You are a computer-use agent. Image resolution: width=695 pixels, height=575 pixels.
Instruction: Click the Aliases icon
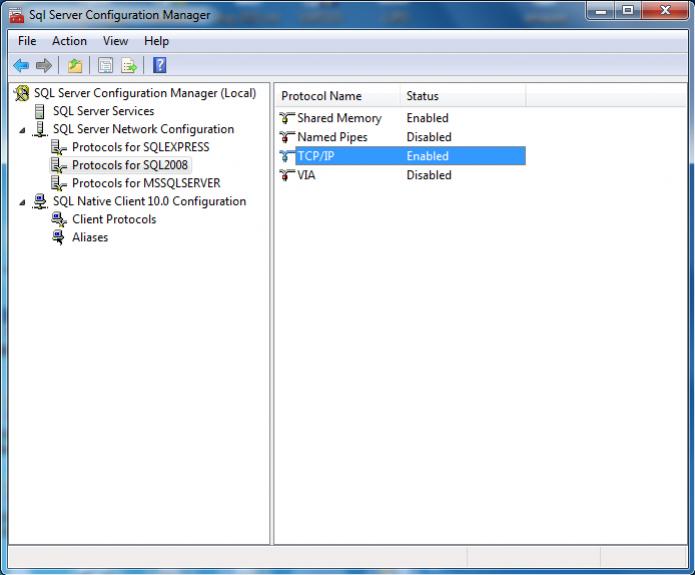pyautogui.click(x=59, y=237)
